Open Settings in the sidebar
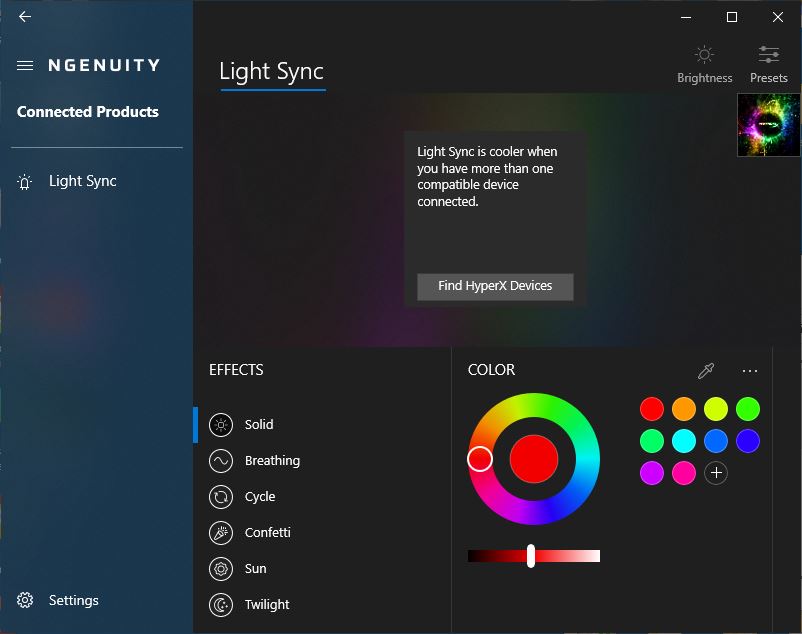The width and height of the screenshot is (802, 634). (x=74, y=600)
